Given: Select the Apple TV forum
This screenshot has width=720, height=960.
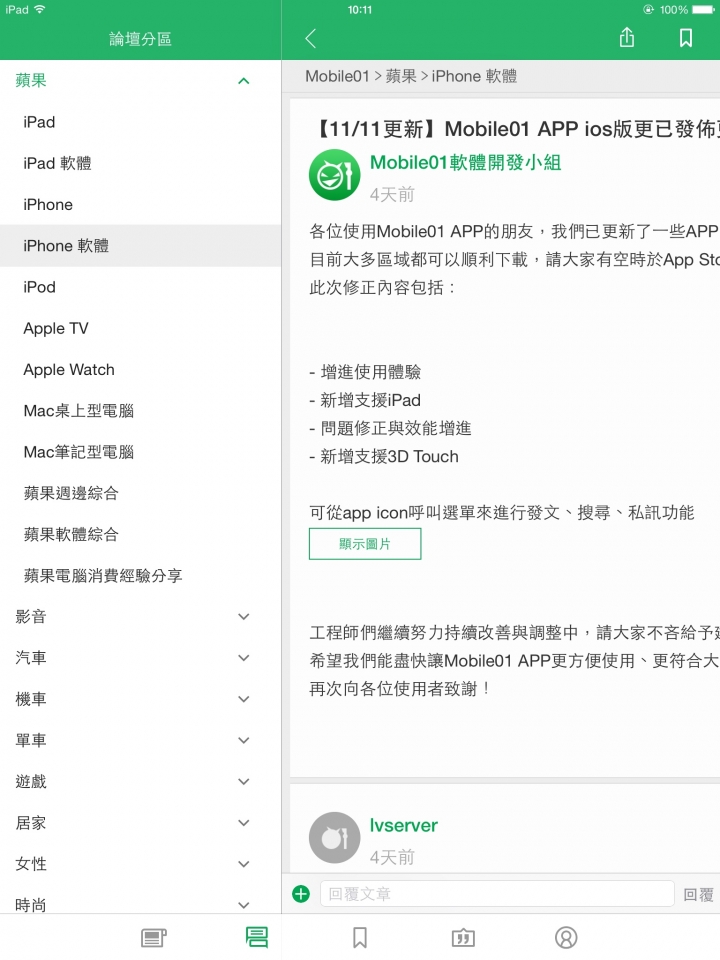Looking at the screenshot, I should point(140,328).
